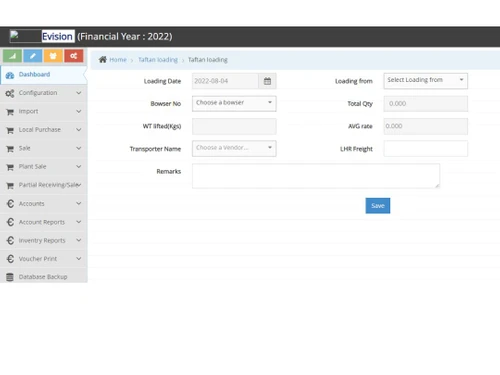500x375 pixels.
Task: Click the red gears shortcut button
Action: (x=74, y=56)
